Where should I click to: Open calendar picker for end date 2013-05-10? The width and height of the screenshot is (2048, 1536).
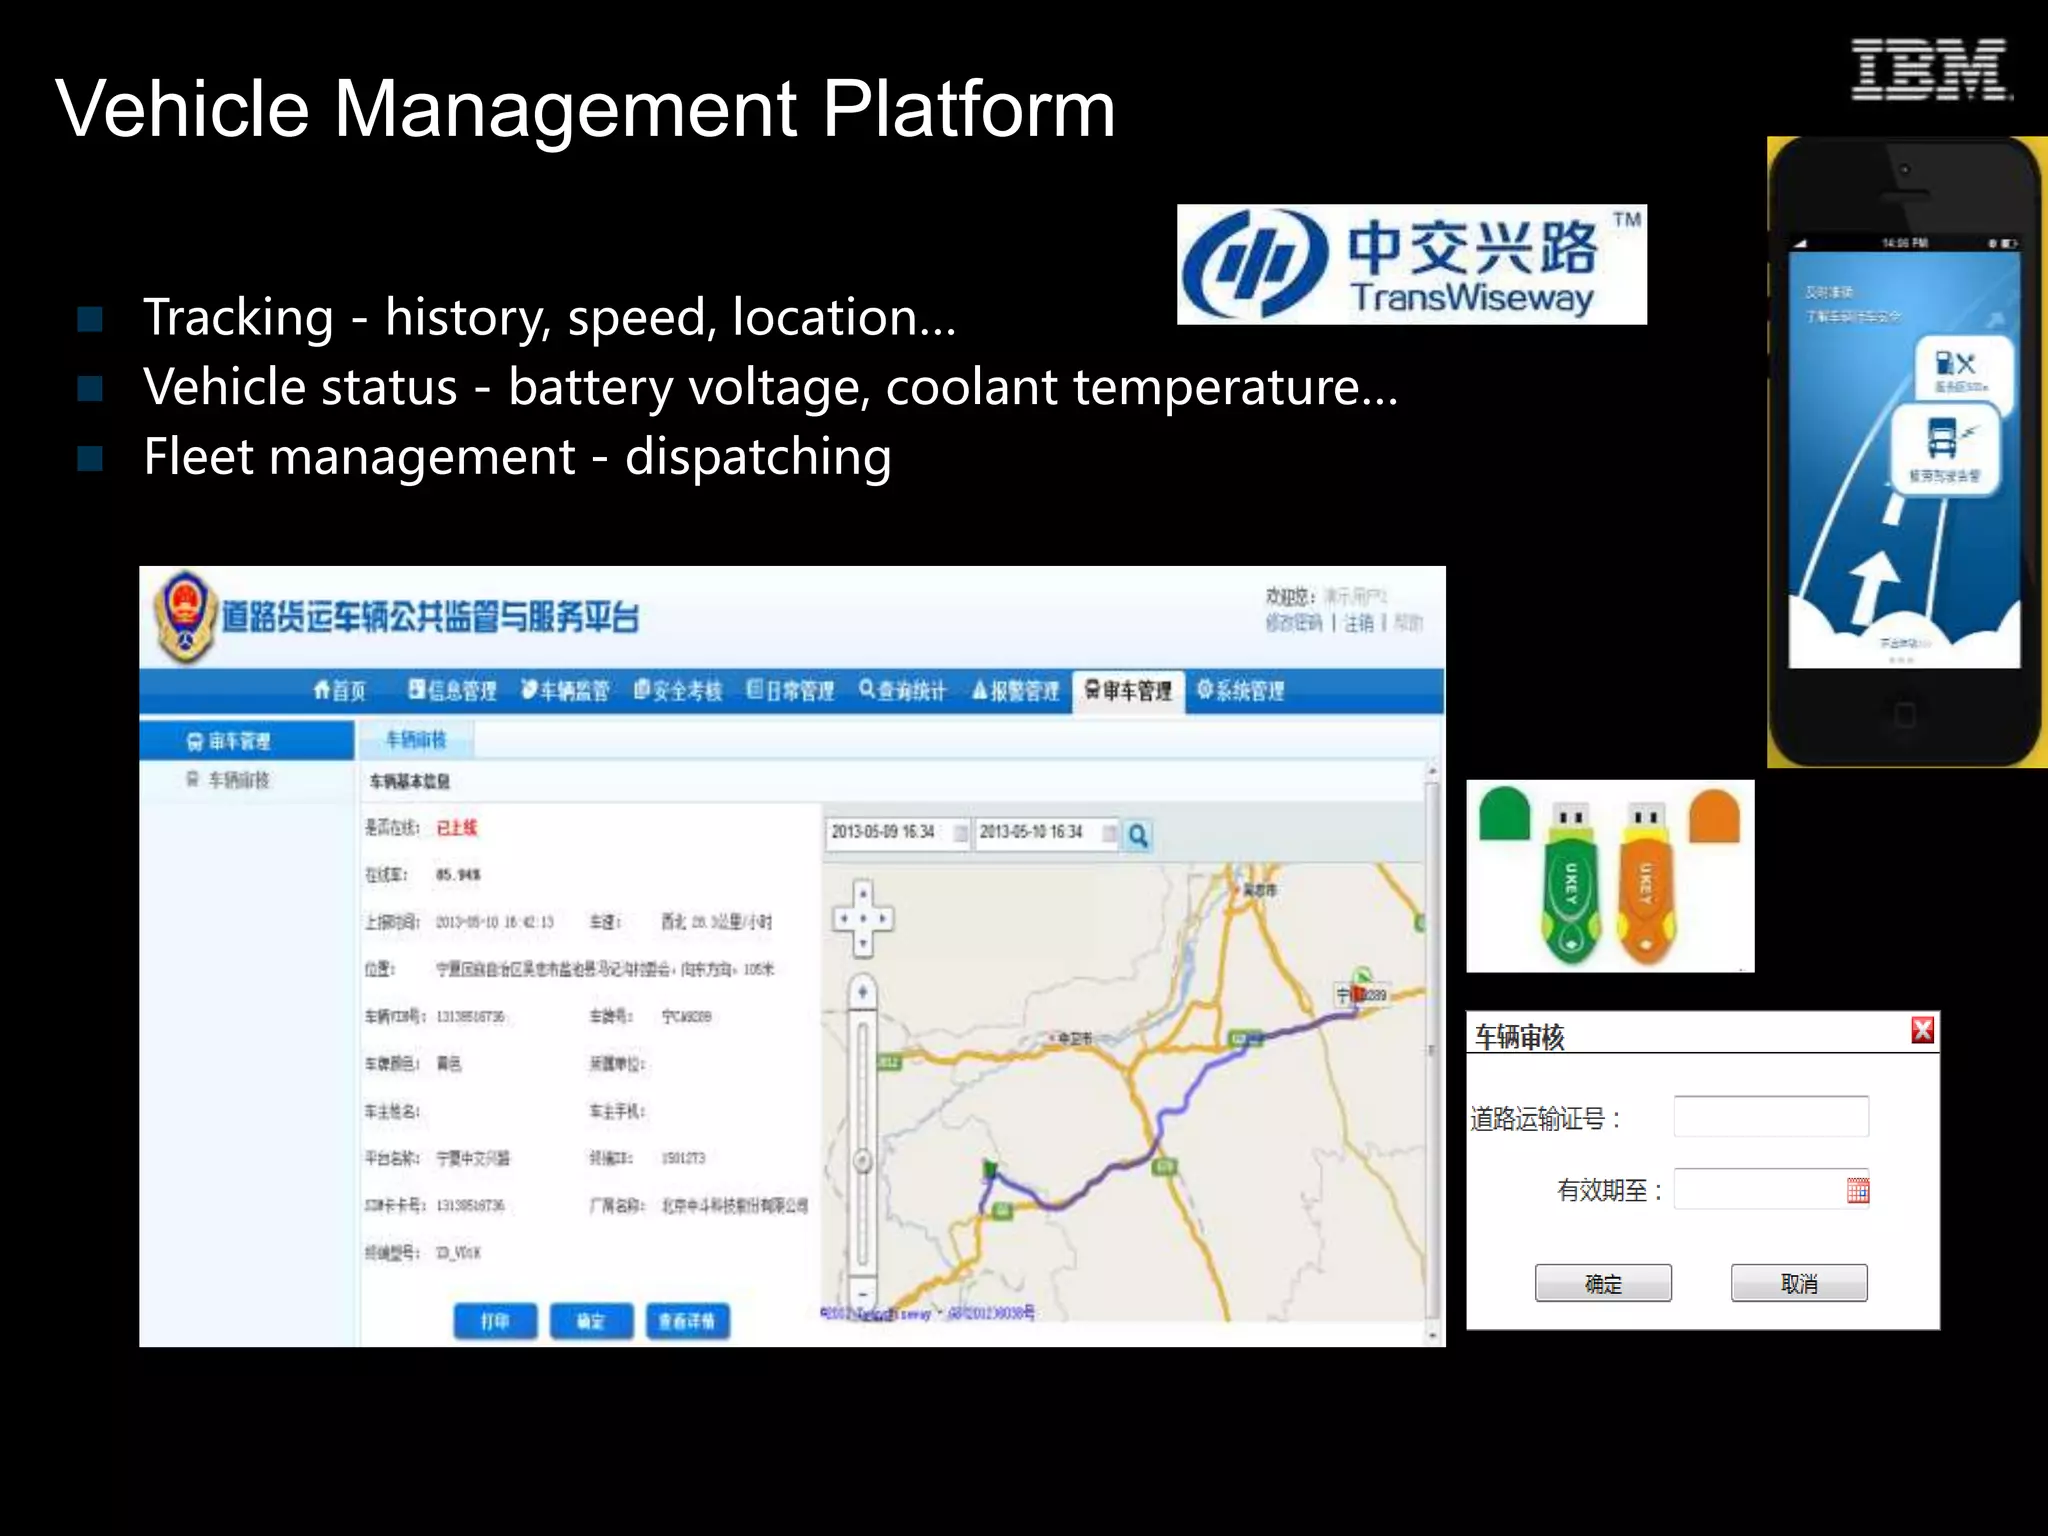click(x=1109, y=833)
